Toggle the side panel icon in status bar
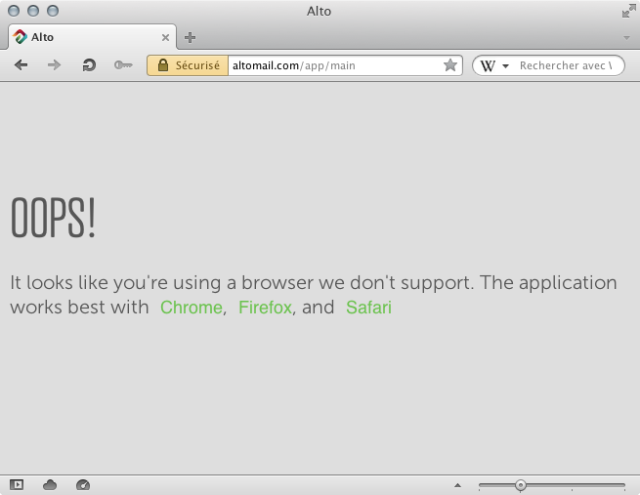The width and height of the screenshot is (640, 495). (17, 485)
